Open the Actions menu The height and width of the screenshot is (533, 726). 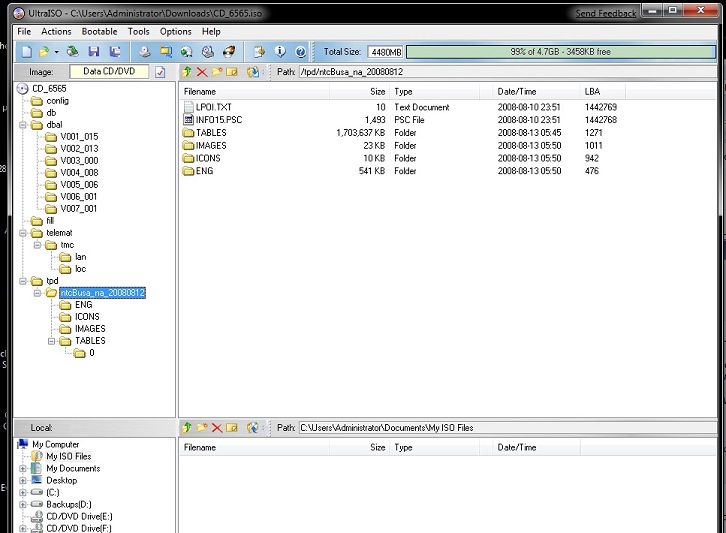[56, 31]
